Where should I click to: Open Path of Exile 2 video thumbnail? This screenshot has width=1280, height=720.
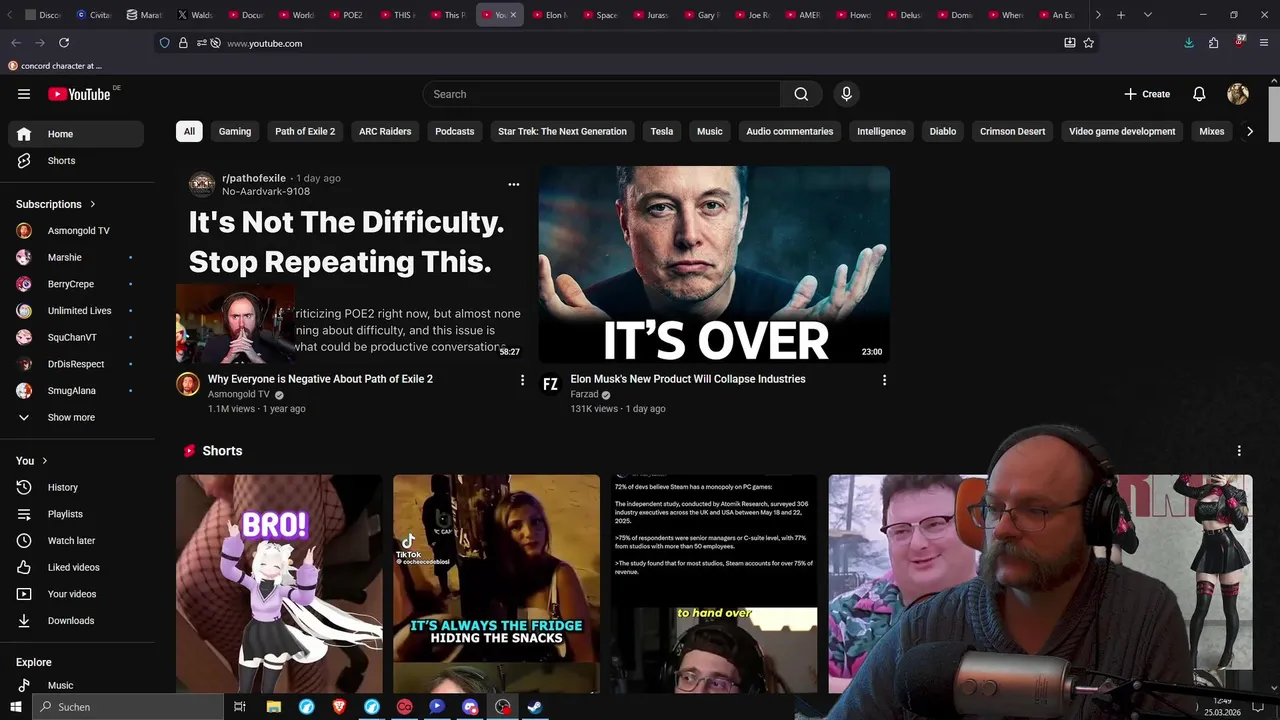click(351, 264)
